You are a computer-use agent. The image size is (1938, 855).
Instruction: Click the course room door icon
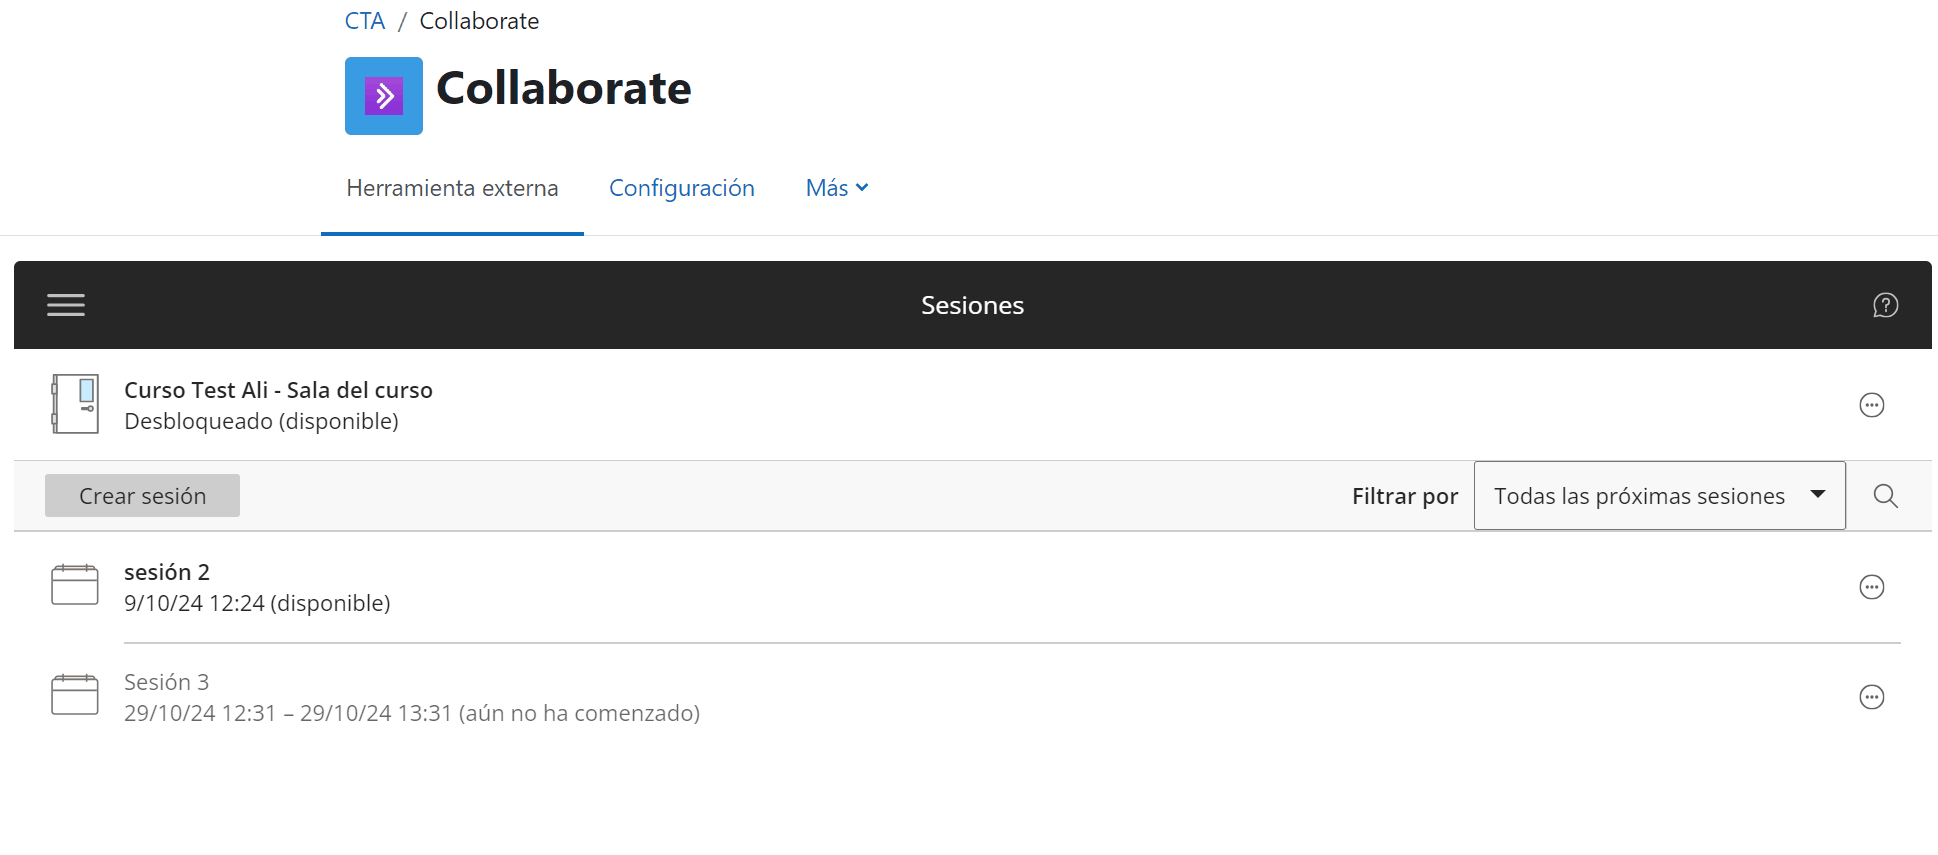[x=75, y=404]
